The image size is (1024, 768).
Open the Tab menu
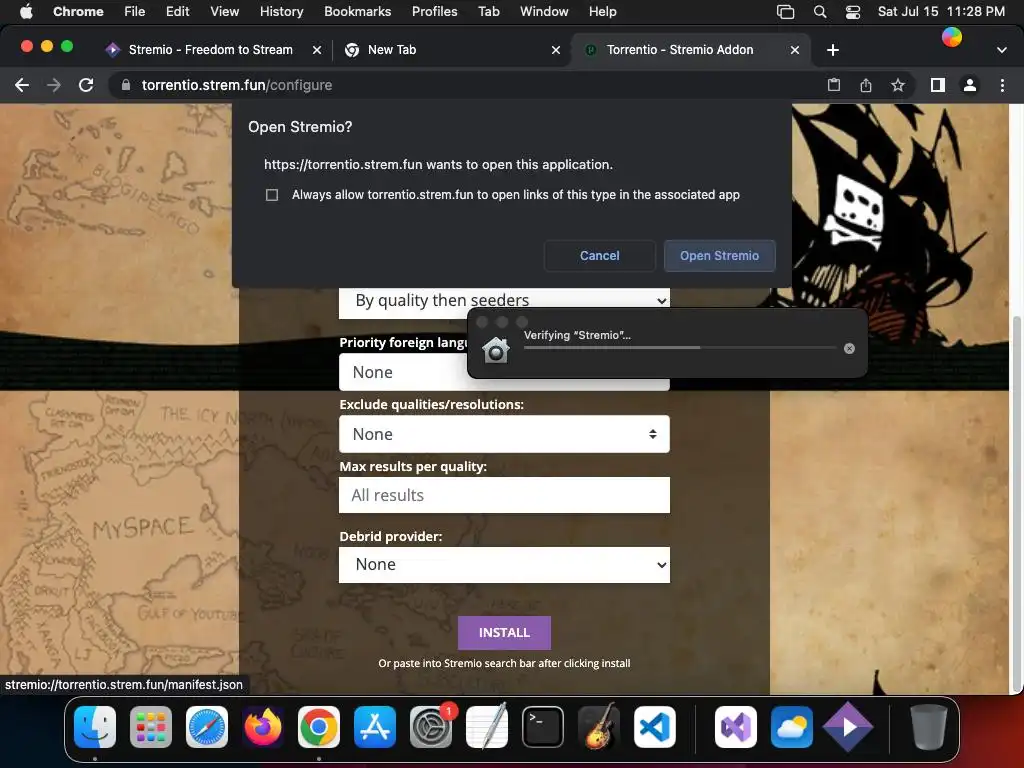(x=488, y=12)
